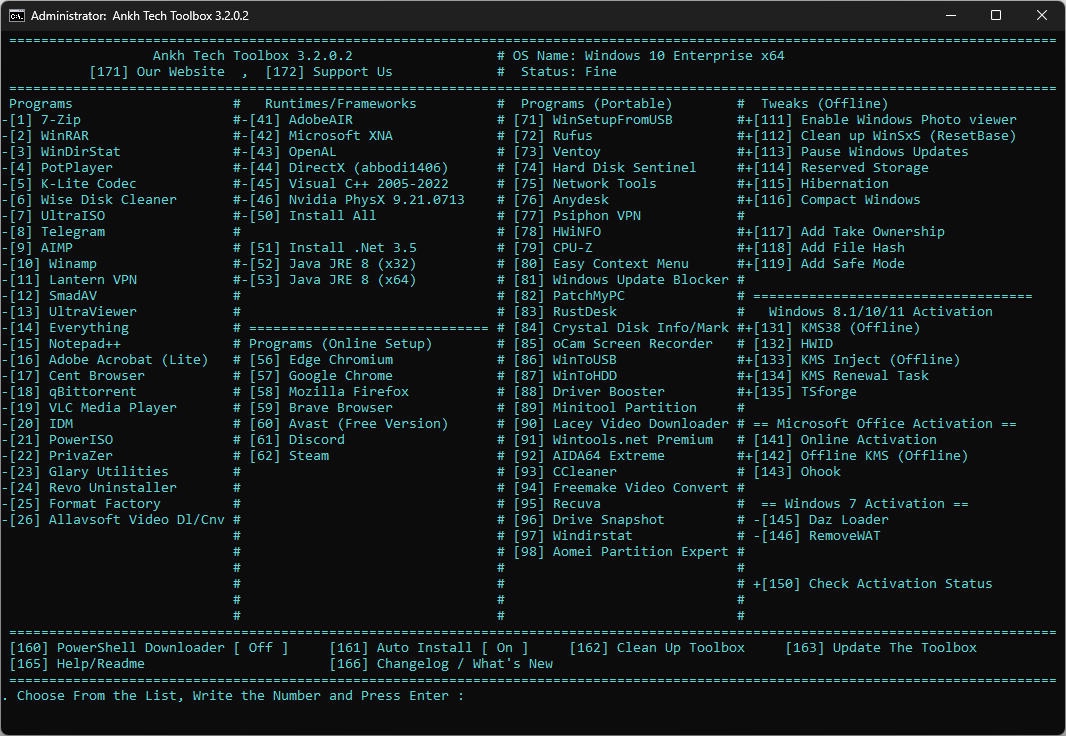The width and height of the screenshot is (1066, 736).
Task: Click the RustDesk entry
Action: coord(565,312)
